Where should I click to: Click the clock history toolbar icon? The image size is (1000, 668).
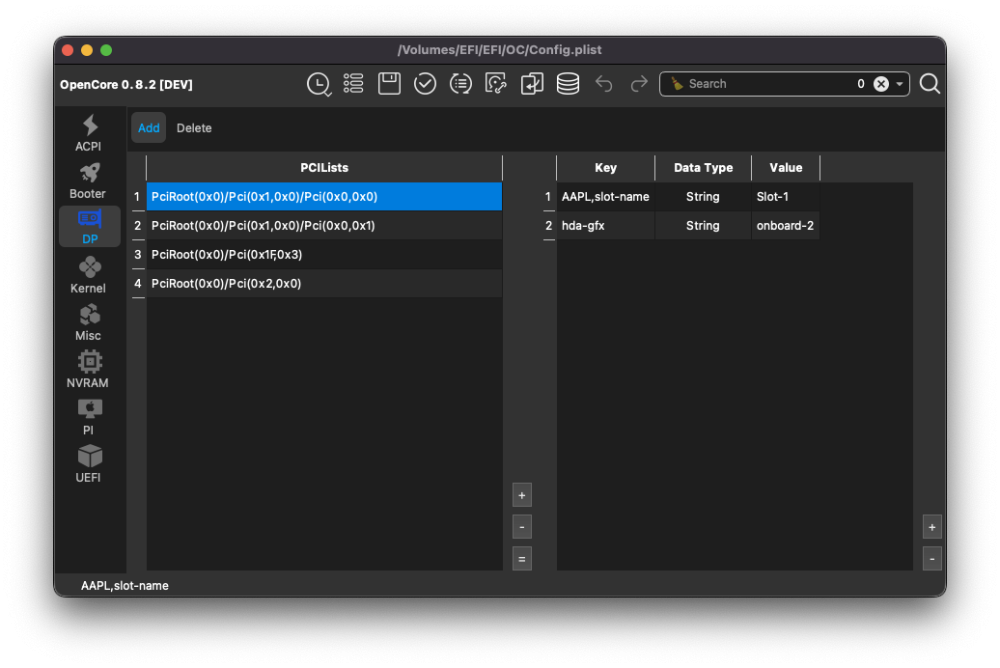click(x=318, y=84)
